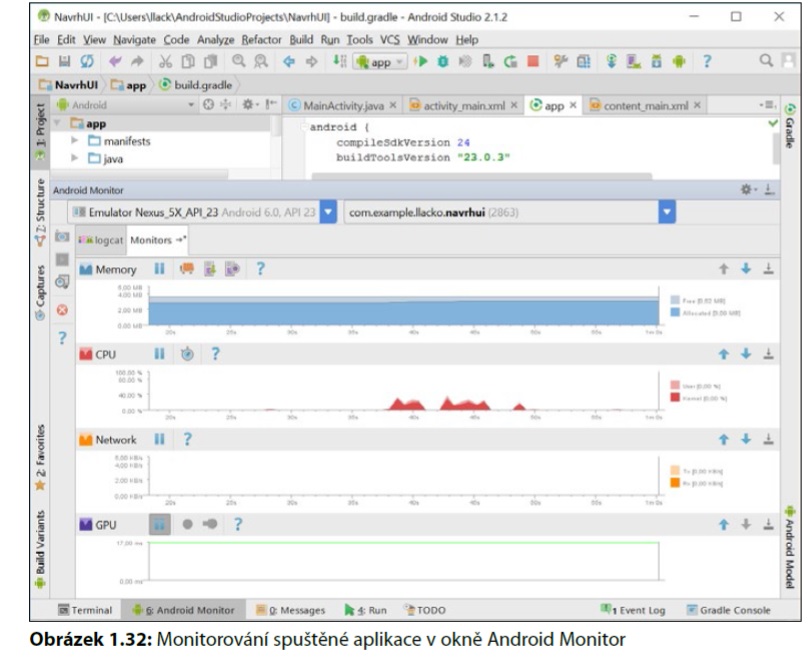Open the Emulator Nexus_5X device dropdown
This screenshot has height=659, width=808.
click(x=328, y=212)
